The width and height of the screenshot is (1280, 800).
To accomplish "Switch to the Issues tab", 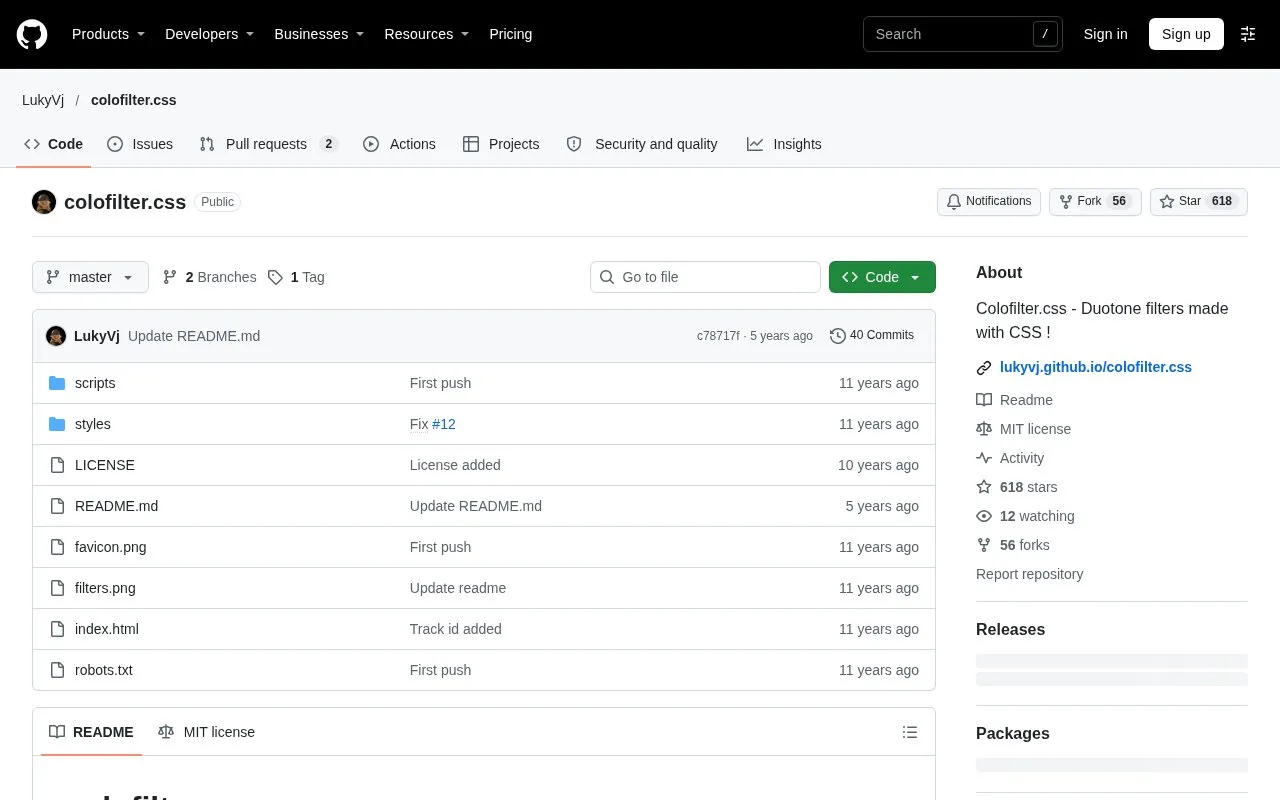I will pyautogui.click(x=140, y=144).
